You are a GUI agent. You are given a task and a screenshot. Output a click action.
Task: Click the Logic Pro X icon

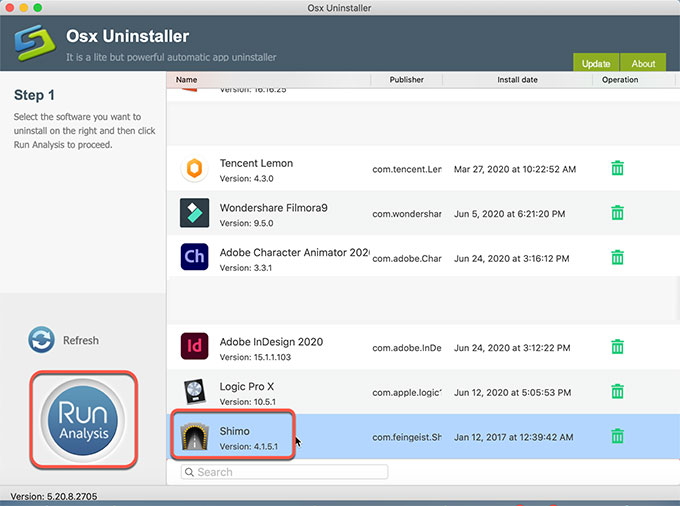click(x=194, y=392)
